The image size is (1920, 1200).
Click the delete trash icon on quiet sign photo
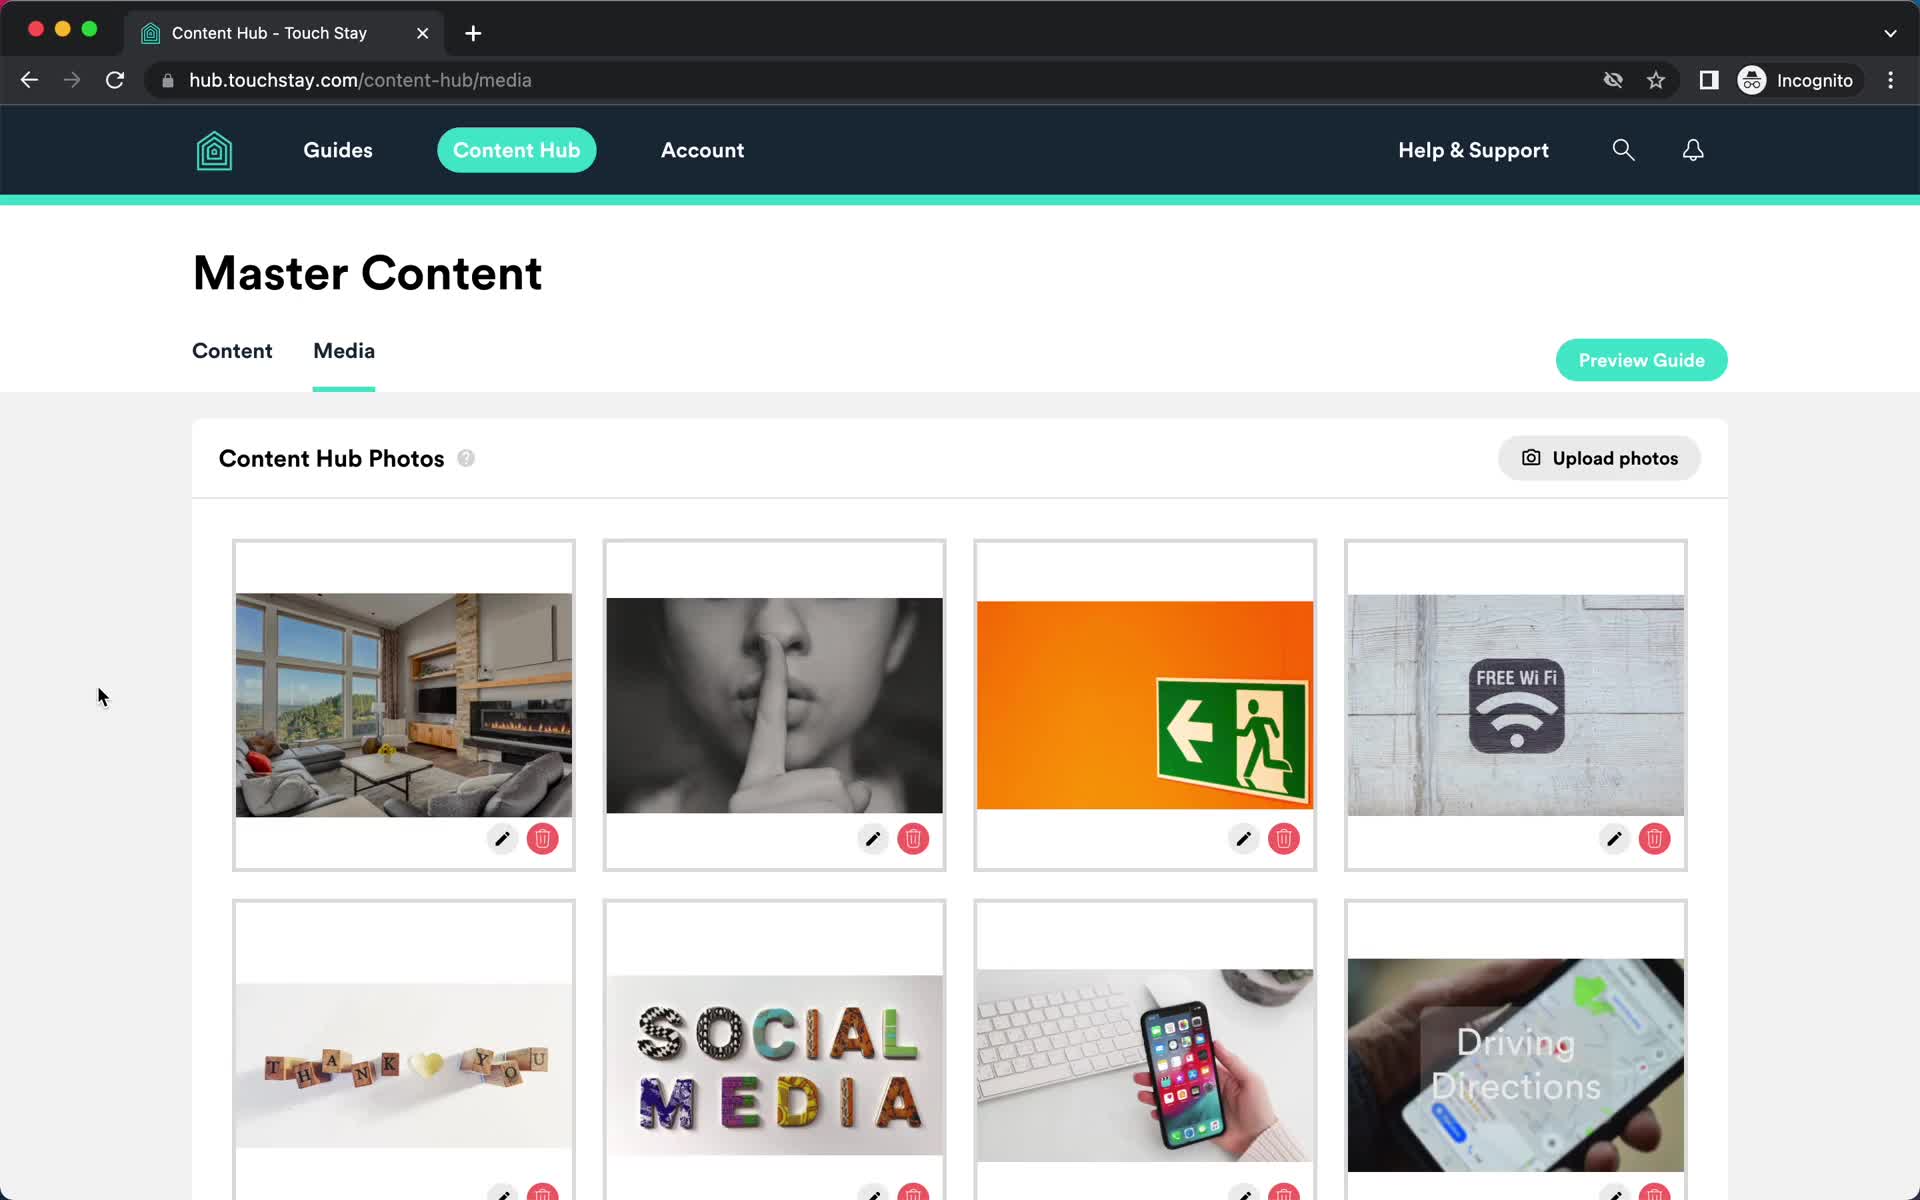914,838
